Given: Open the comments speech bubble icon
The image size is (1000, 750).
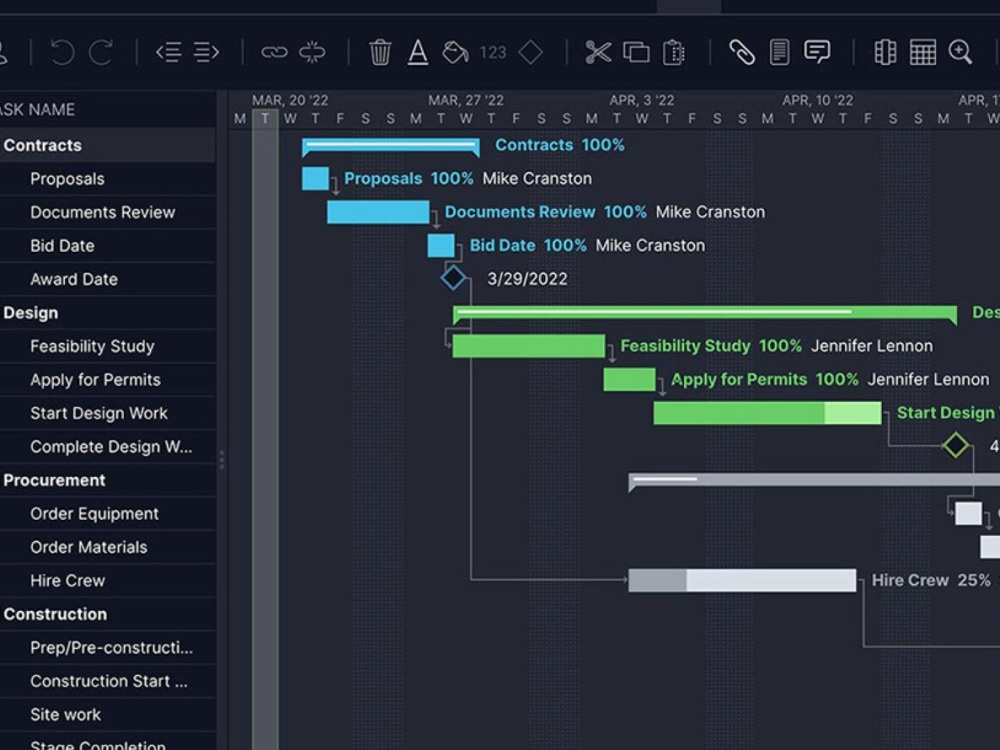Looking at the screenshot, I should 817,52.
